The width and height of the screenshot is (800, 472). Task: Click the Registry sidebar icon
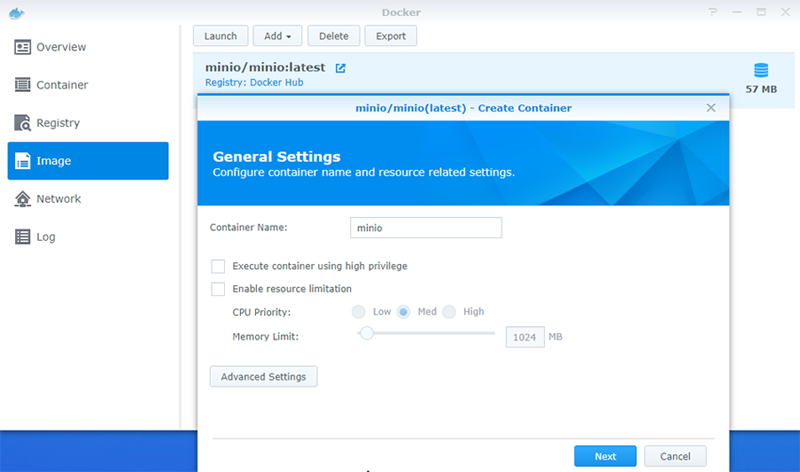(22, 123)
